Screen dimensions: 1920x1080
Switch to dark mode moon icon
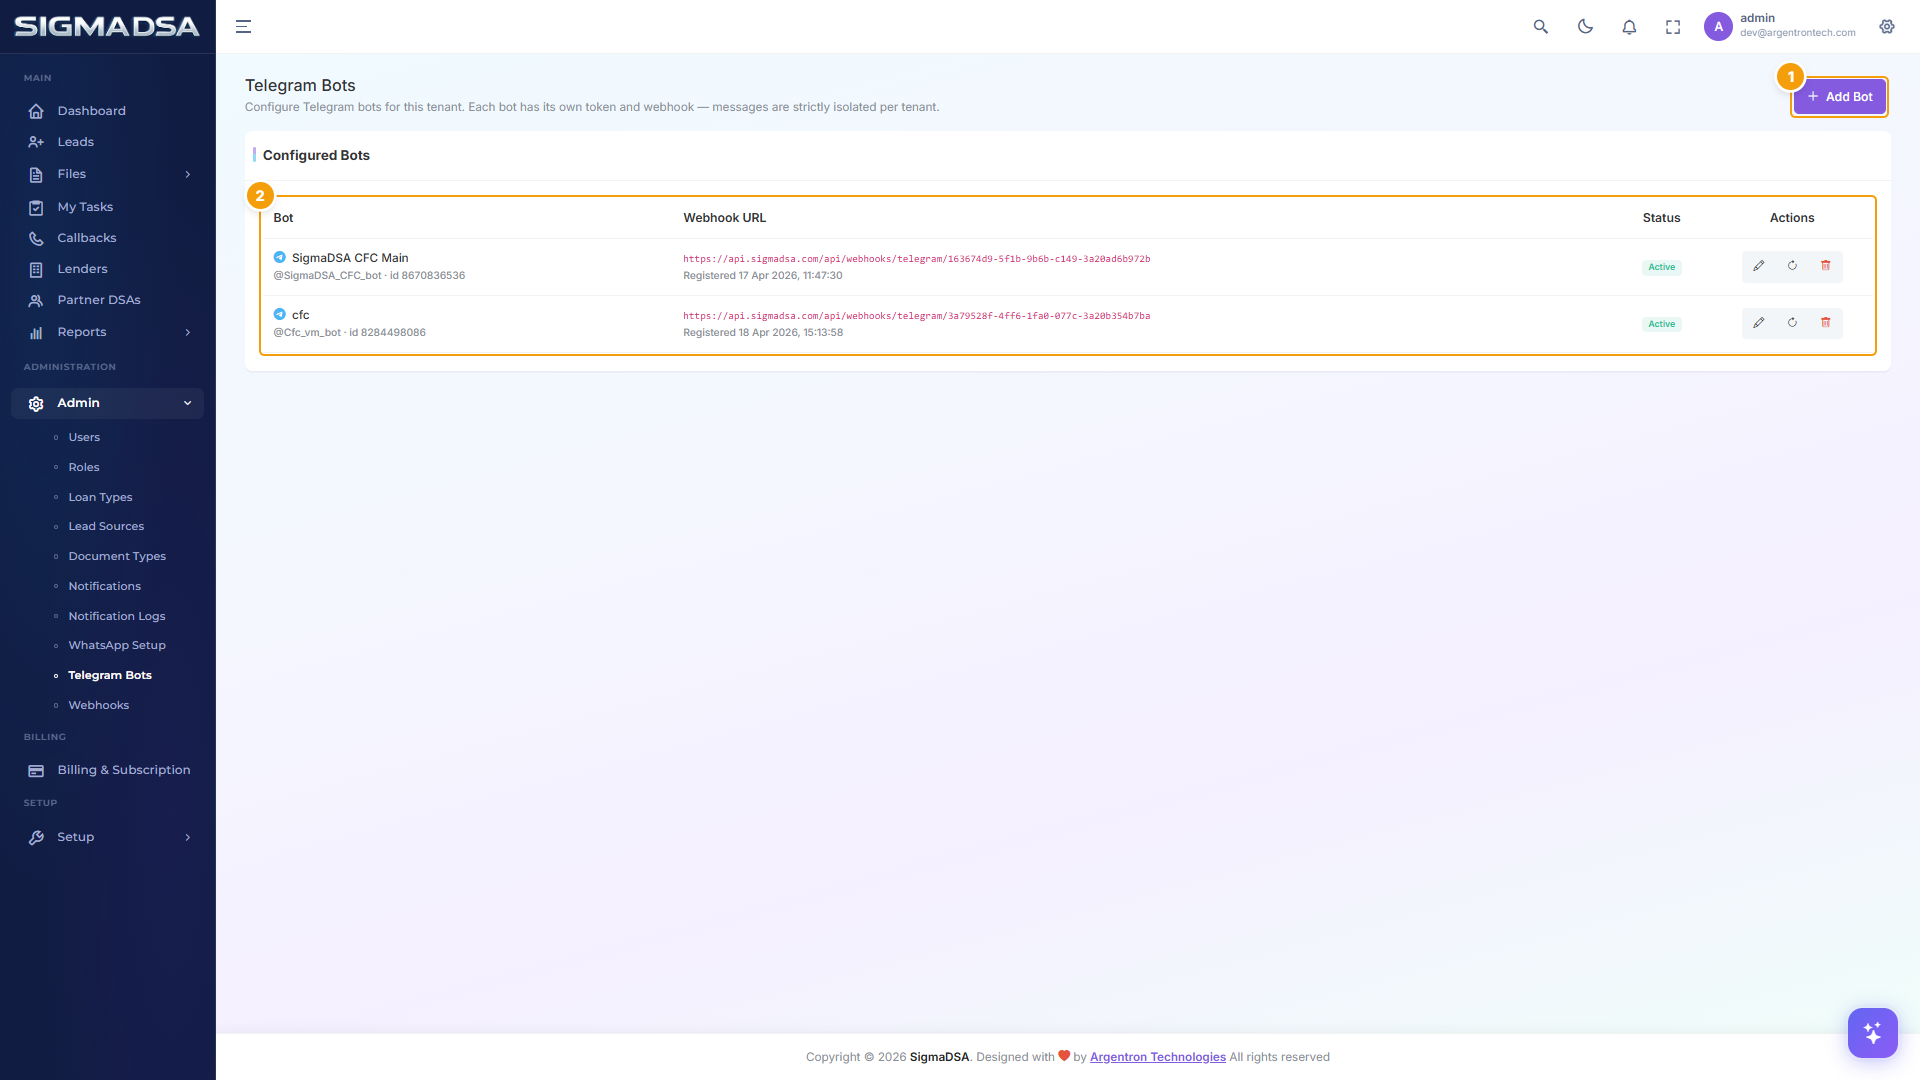[x=1585, y=27]
